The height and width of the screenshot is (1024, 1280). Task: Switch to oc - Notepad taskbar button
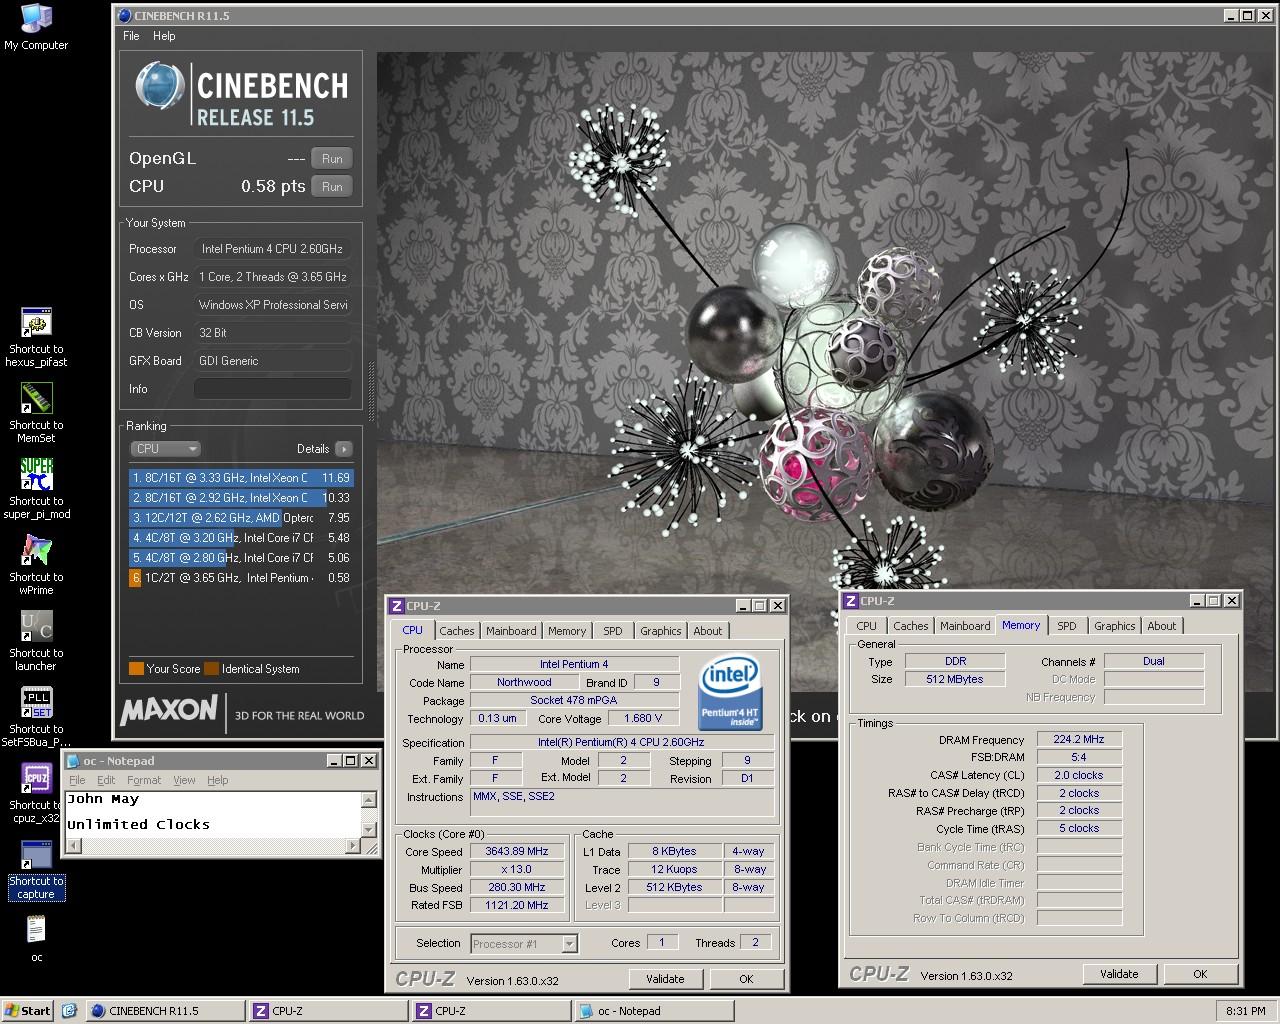click(x=654, y=1011)
